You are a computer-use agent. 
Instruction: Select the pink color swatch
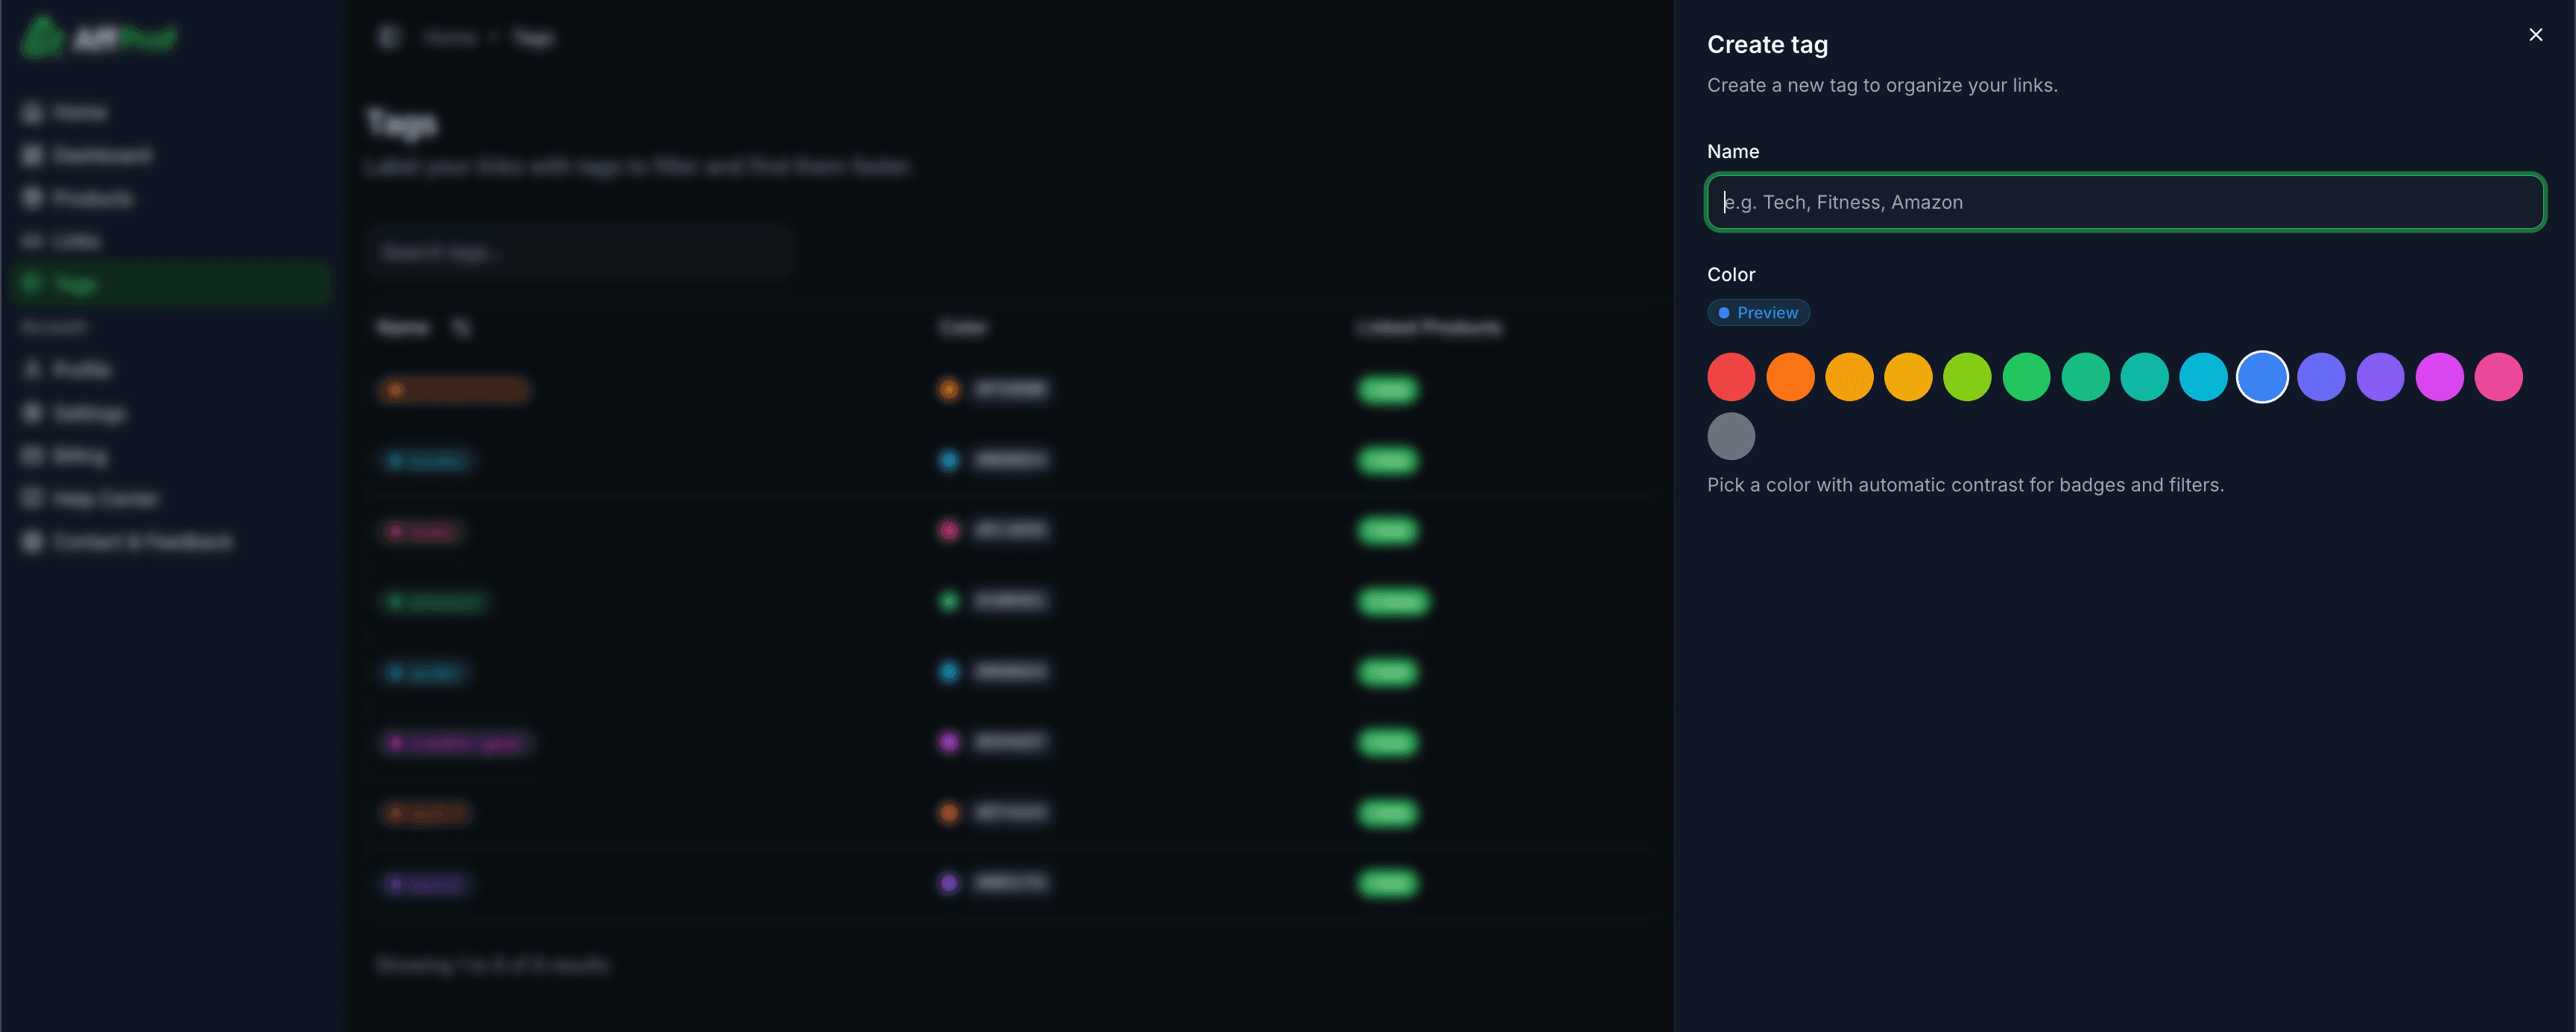[x=2498, y=377]
